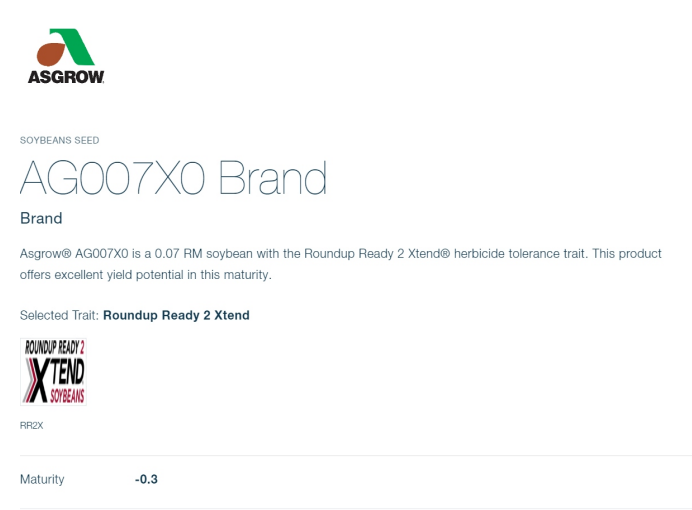Click the -0.3 maturity value
This screenshot has width=692, height=510.
coord(146,479)
